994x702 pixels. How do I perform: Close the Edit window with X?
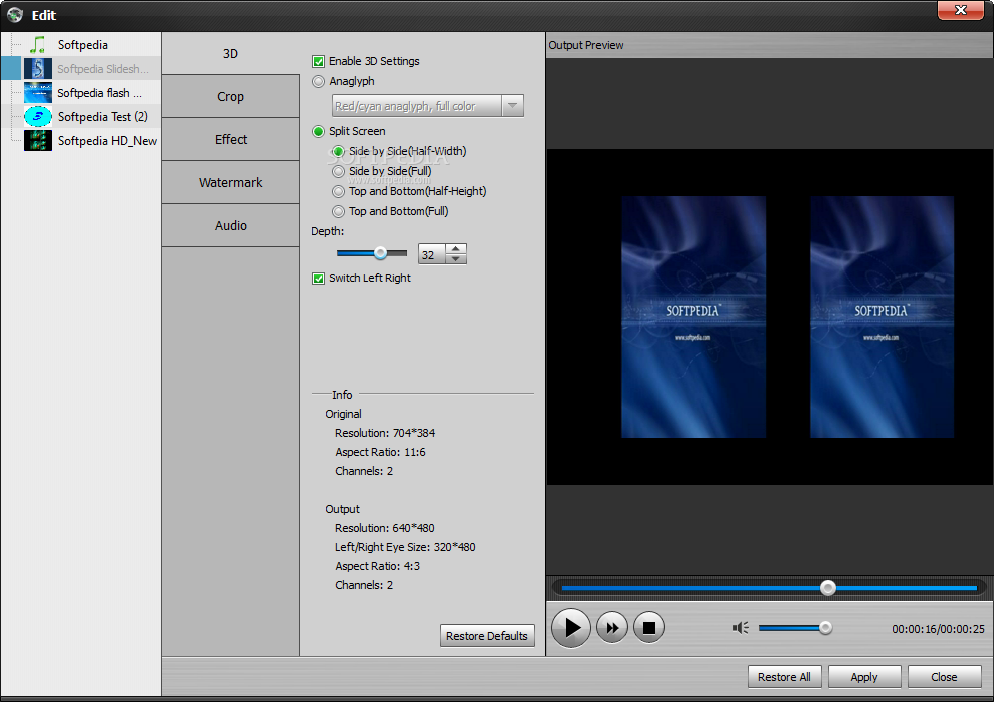click(960, 10)
